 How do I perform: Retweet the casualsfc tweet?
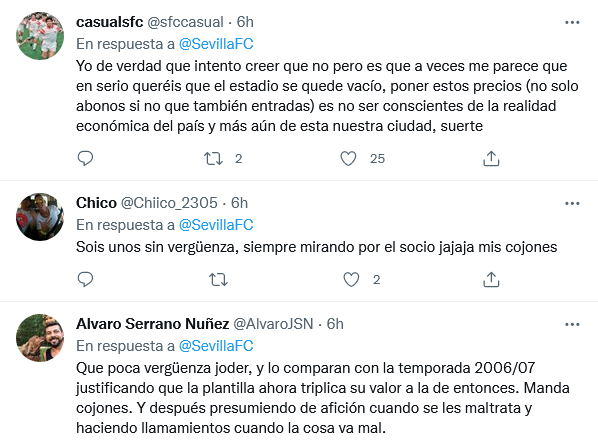(213, 158)
